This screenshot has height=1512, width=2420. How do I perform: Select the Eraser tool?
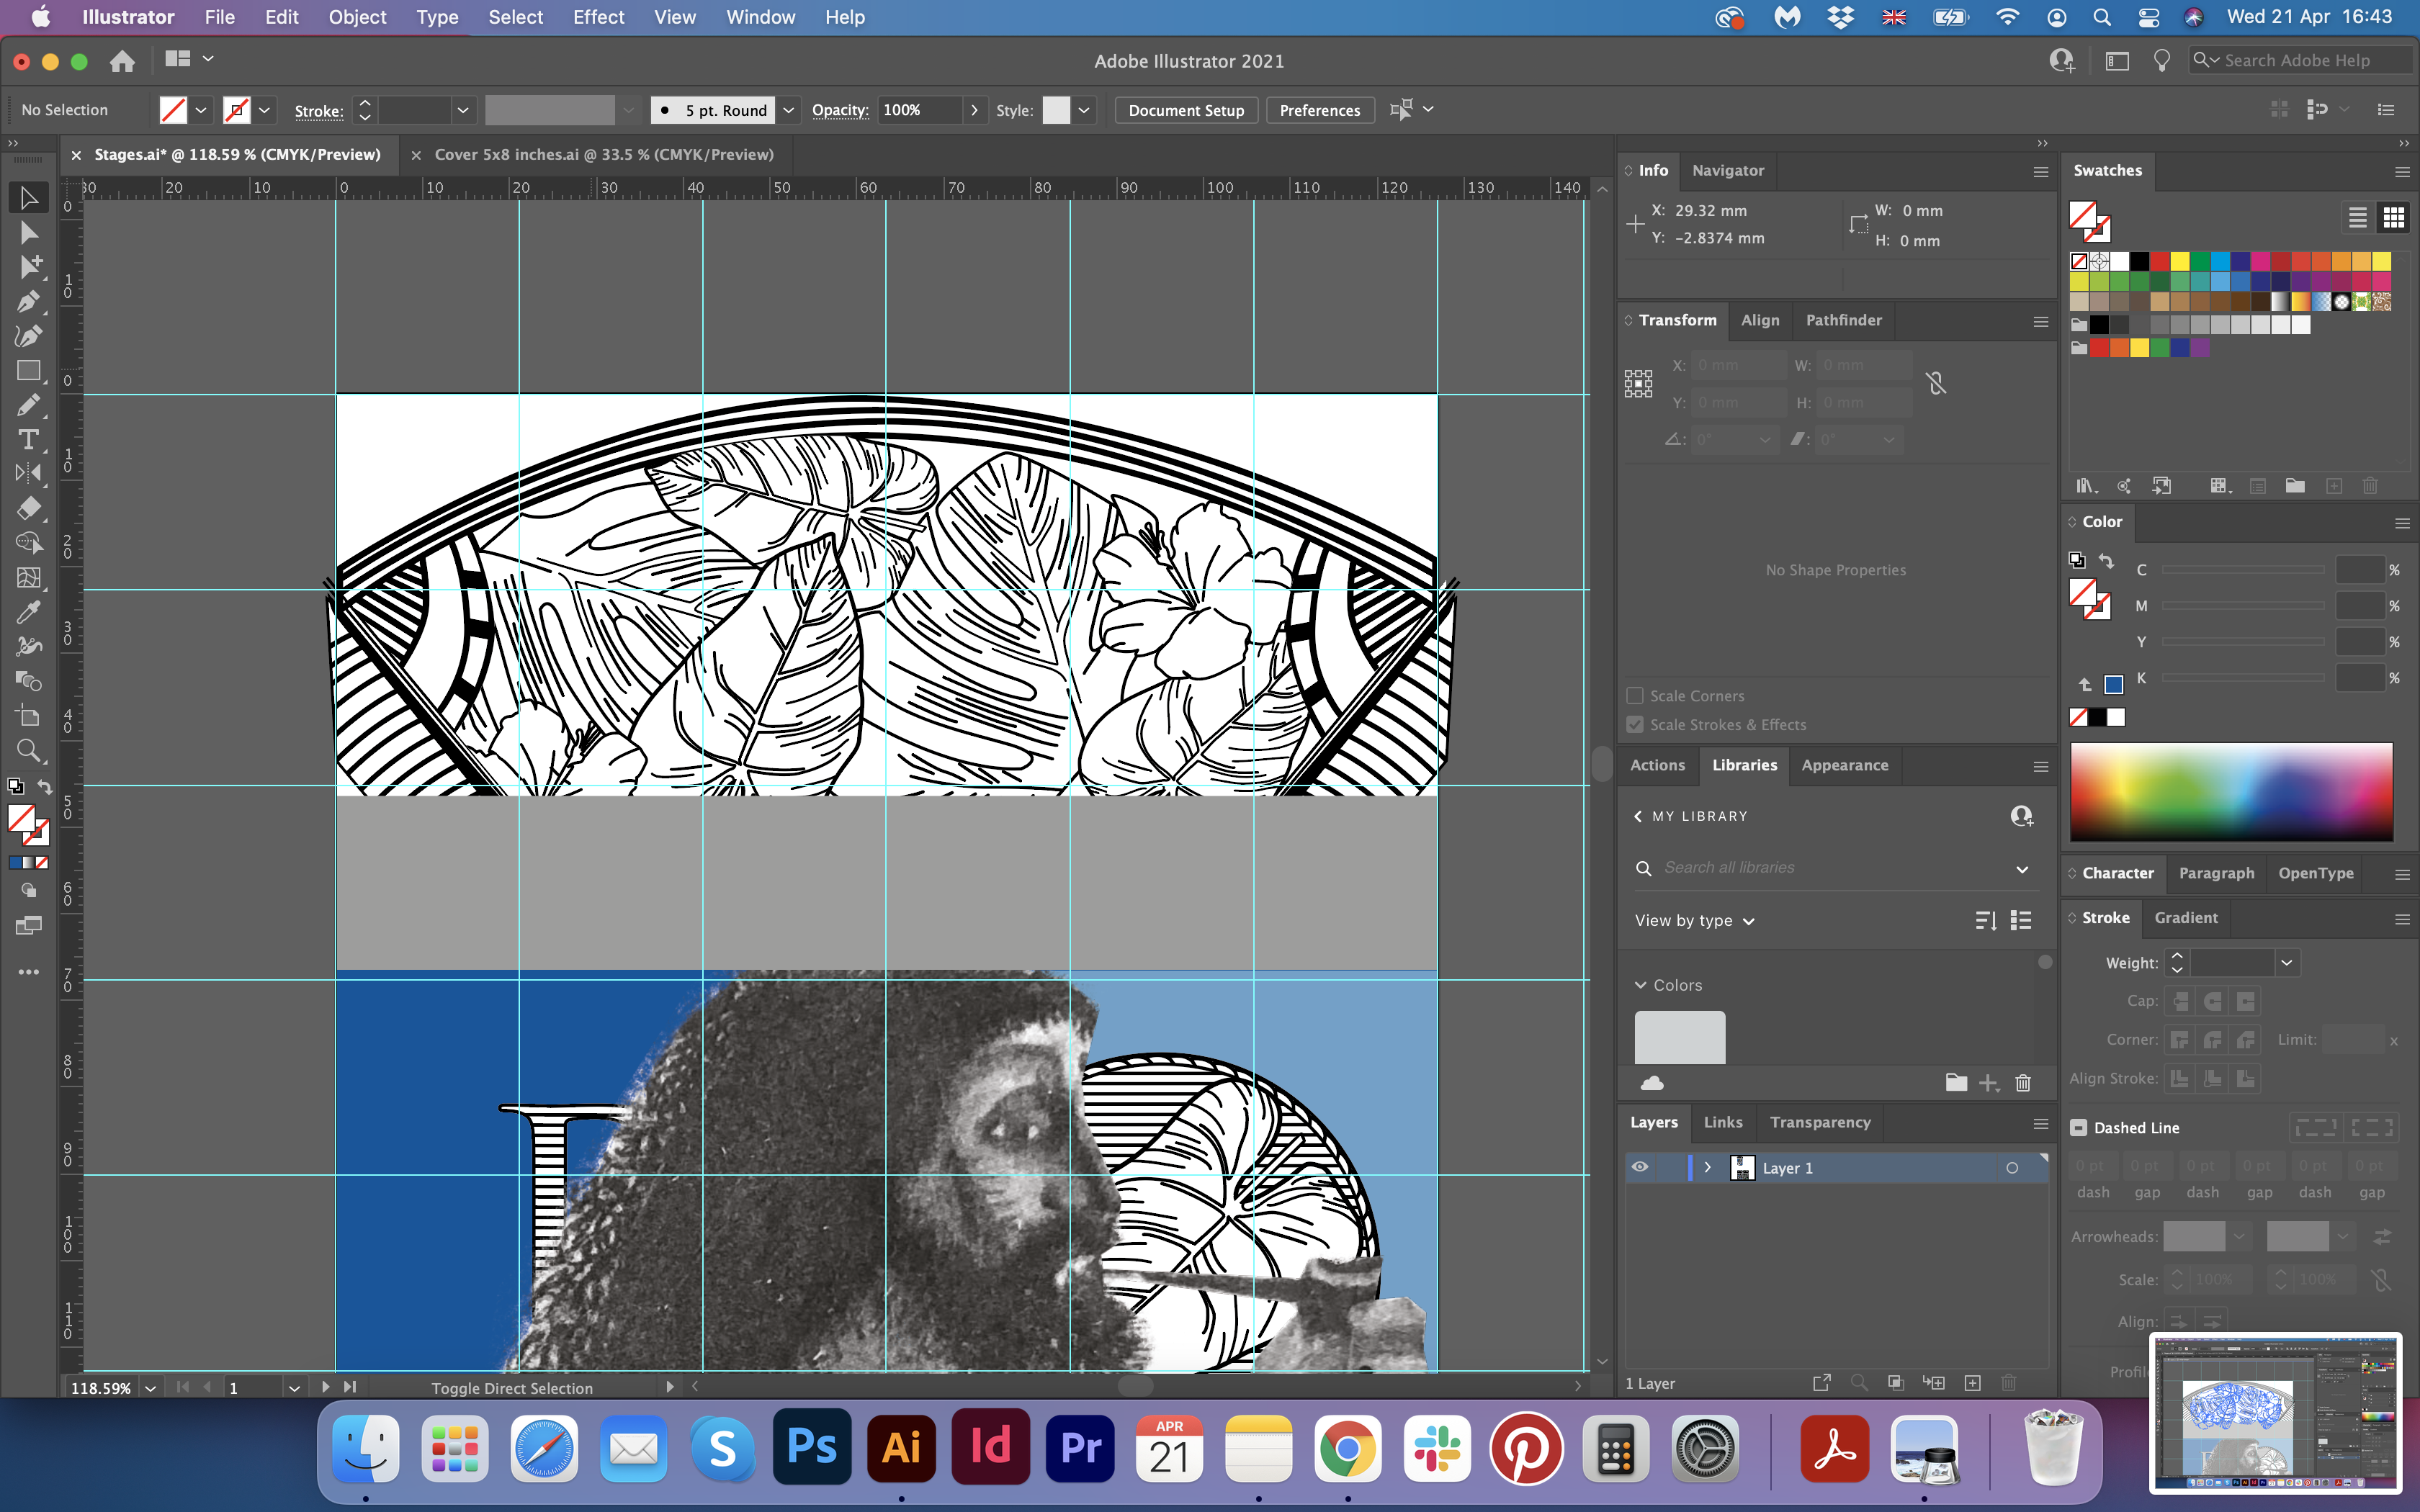28,508
